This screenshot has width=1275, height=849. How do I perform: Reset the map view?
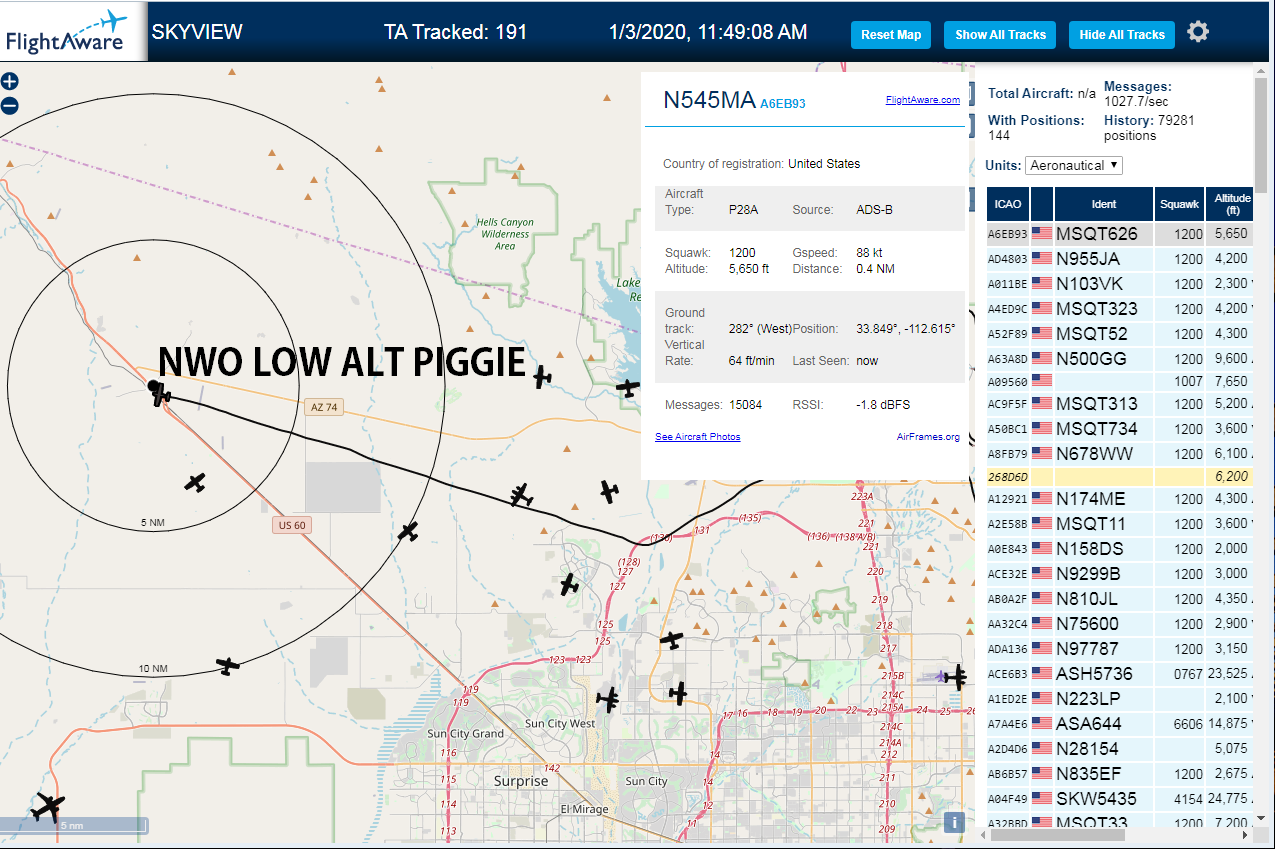tap(891, 35)
